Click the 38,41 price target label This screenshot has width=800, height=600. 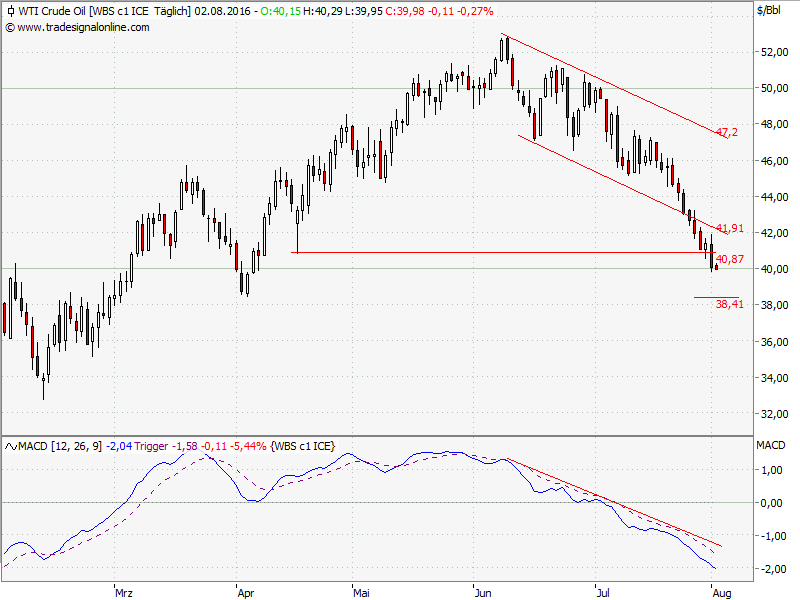pyautogui.click(x=728, y=305)
